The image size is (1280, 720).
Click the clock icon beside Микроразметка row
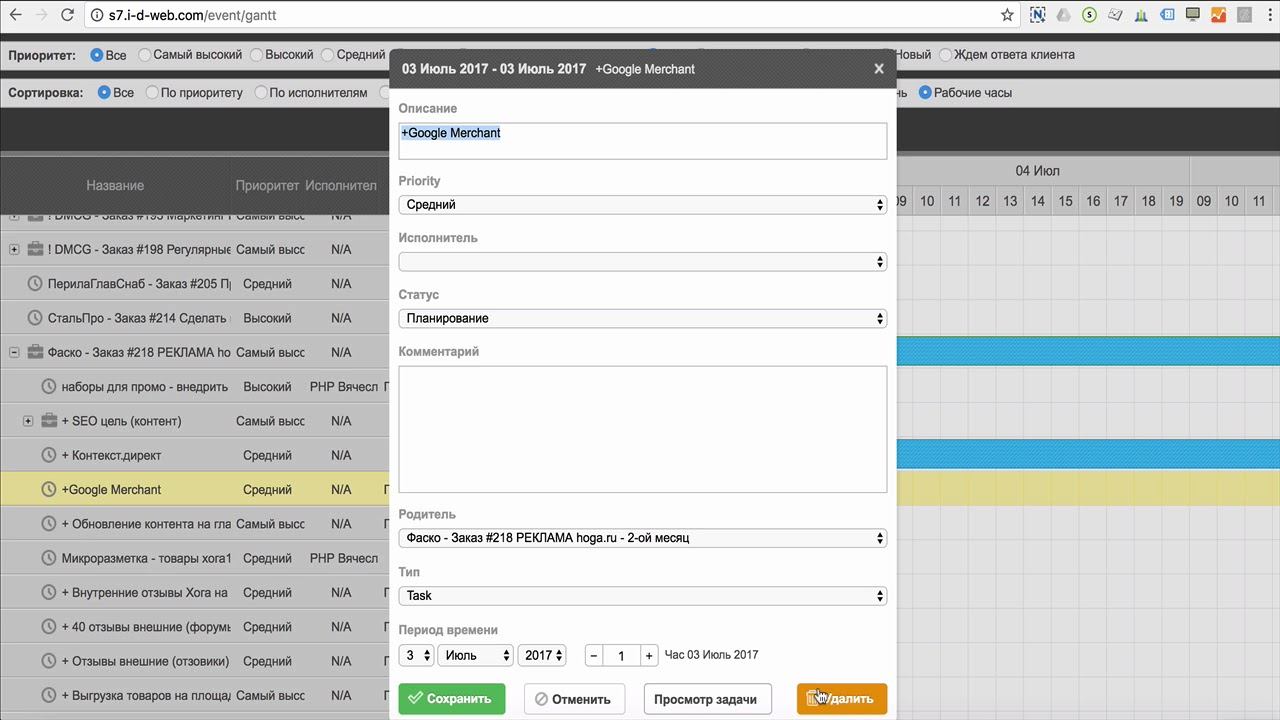click(x=48, y=558)
